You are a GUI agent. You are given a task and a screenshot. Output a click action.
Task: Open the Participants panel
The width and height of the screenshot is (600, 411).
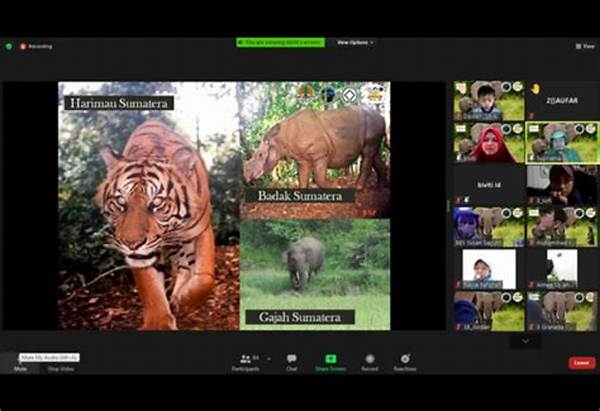pyautogui.click(x=246, y=363)
